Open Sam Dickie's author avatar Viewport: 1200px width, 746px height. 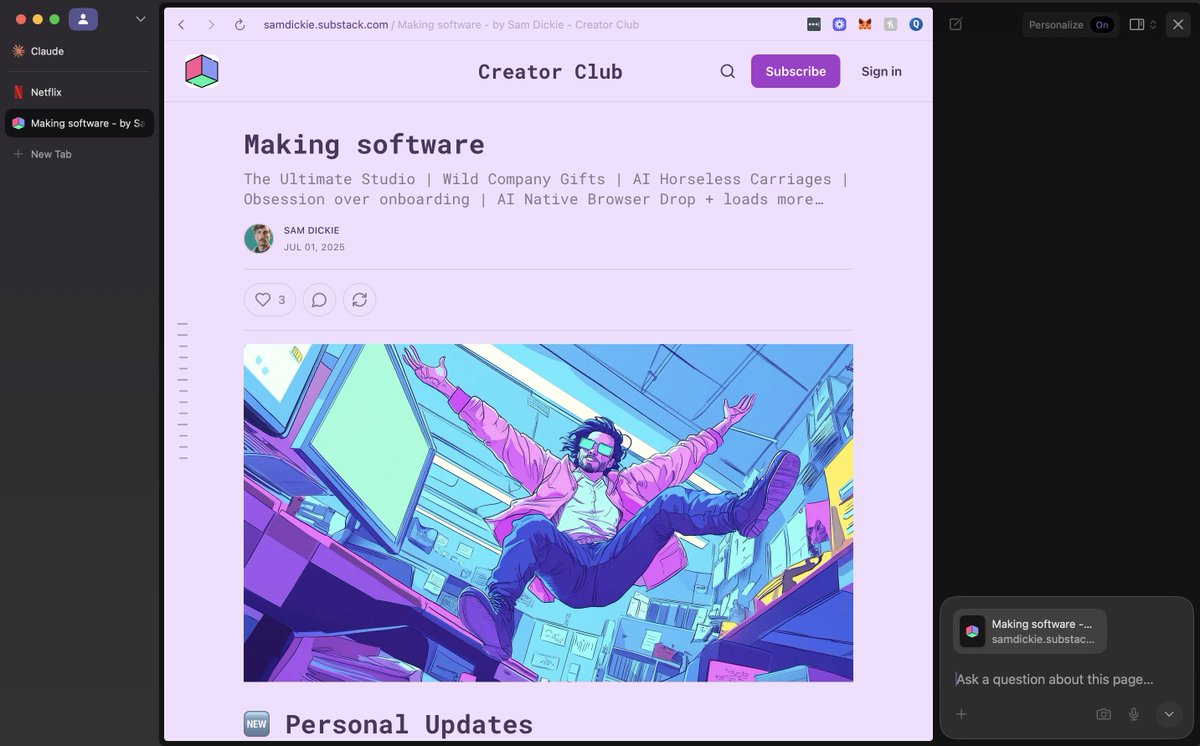[259, 238]
